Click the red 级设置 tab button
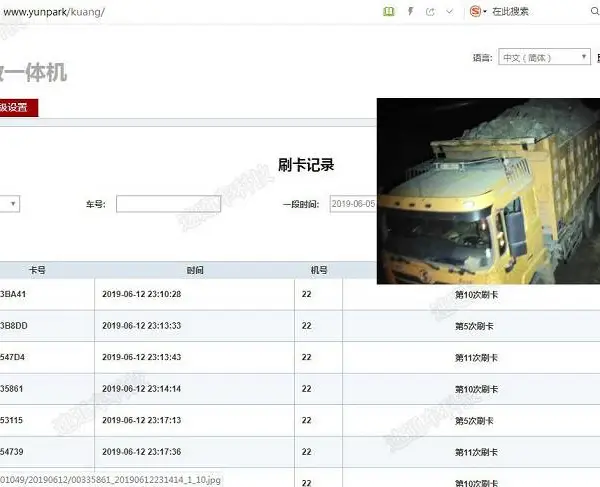 tap(18, 107)
